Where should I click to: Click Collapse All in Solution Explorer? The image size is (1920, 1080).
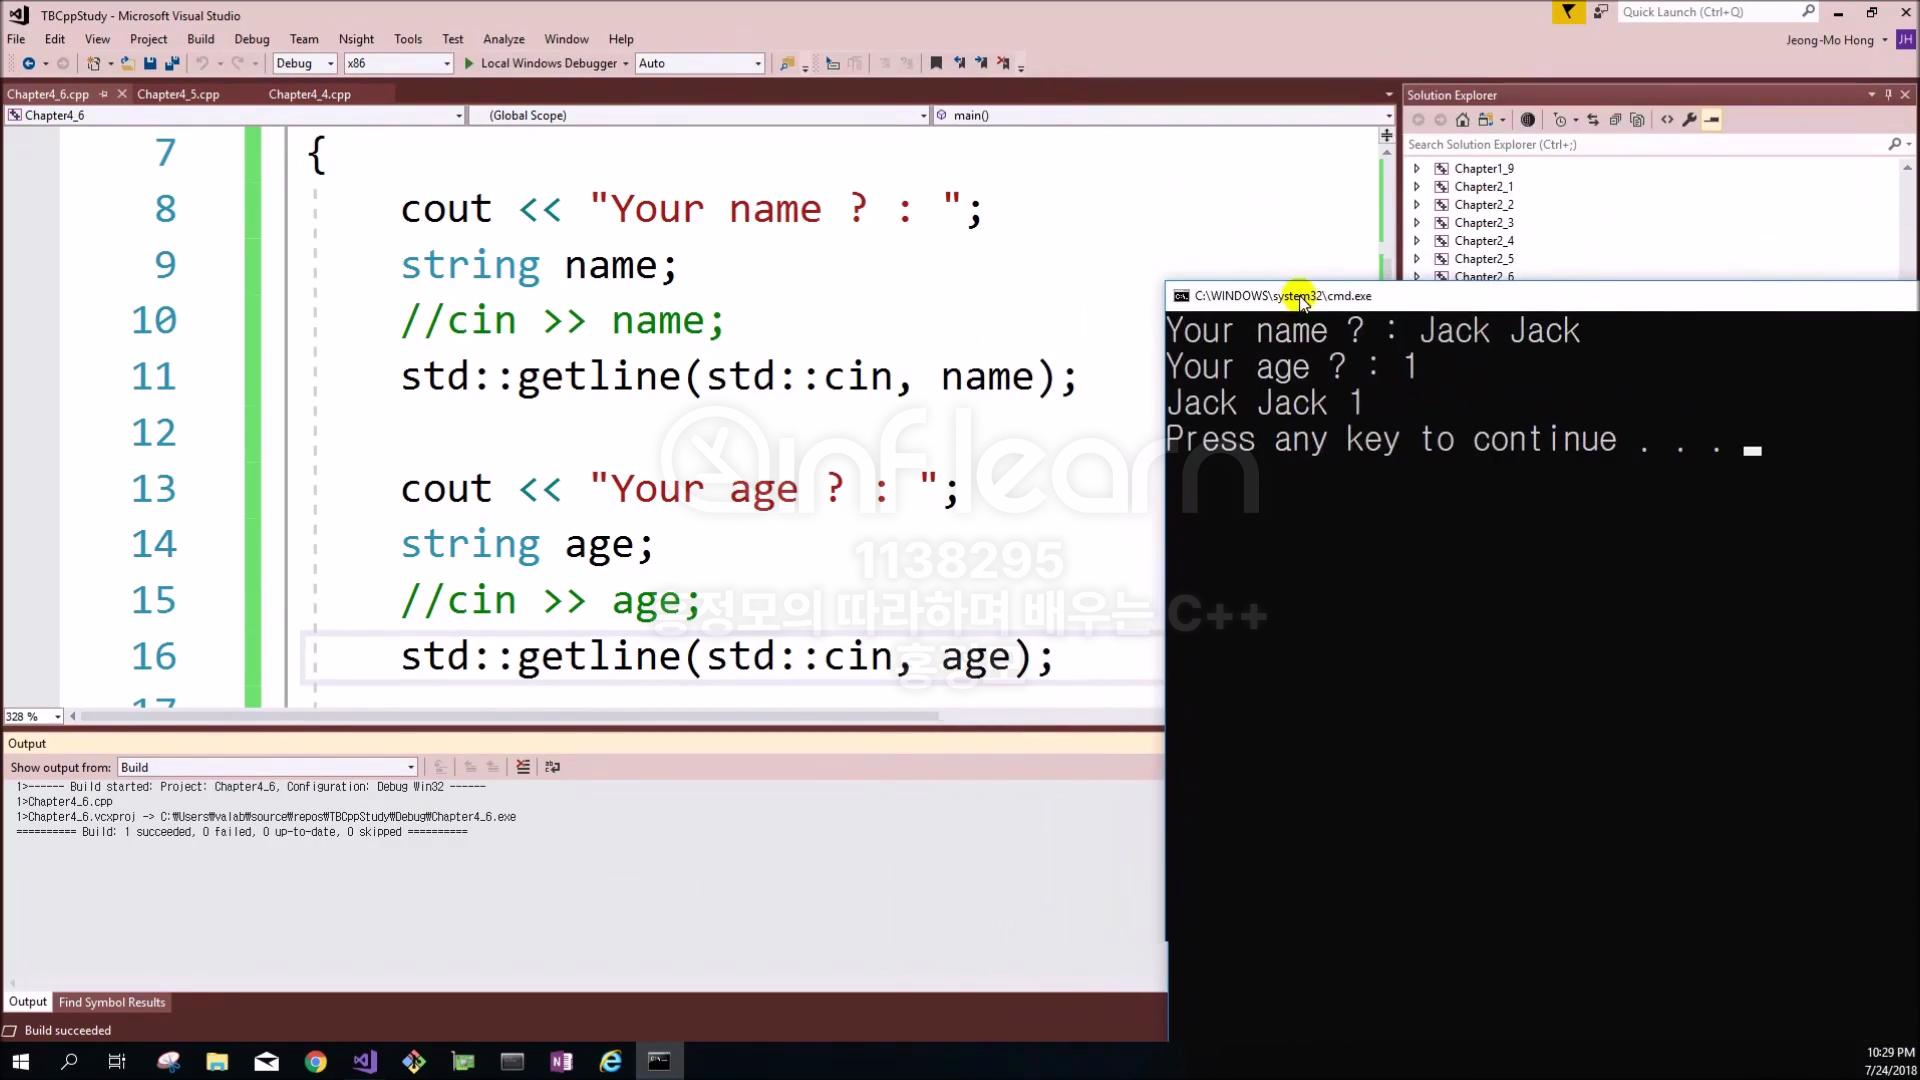[x=1615, y=120]
